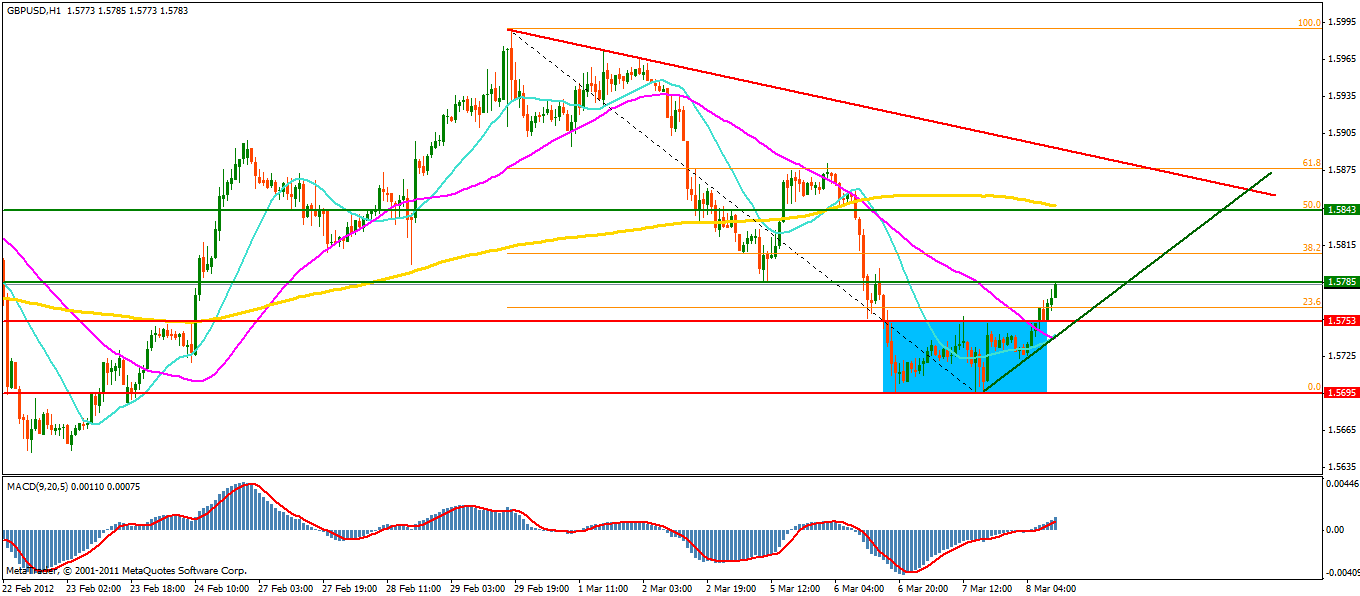Select the Fibonacci 38.2 level label

click(1311, 247)
